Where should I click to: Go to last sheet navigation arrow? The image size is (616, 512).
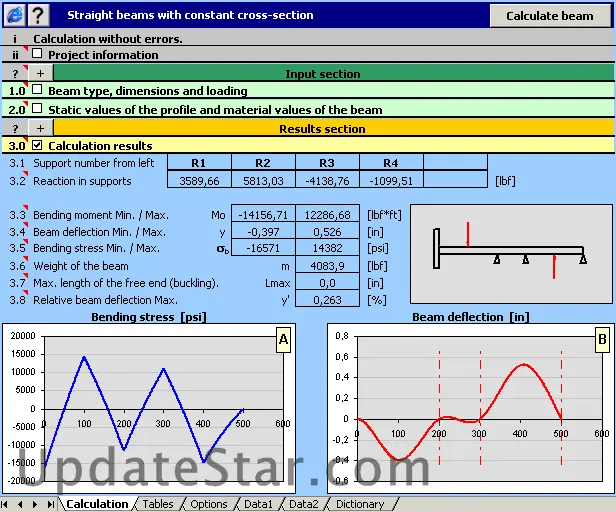click(51, 504)
